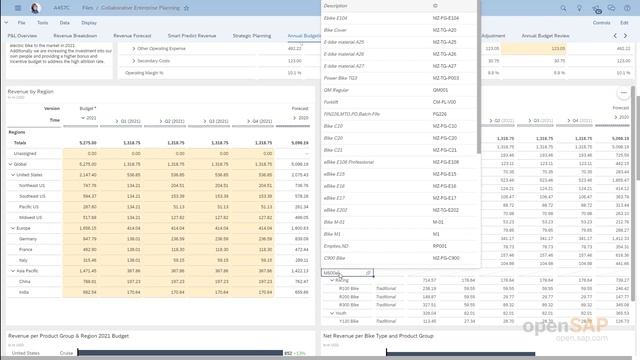Screen dimensions: 640x360
Task: Switch to P&L Overview tab
Action: point(22,36)
